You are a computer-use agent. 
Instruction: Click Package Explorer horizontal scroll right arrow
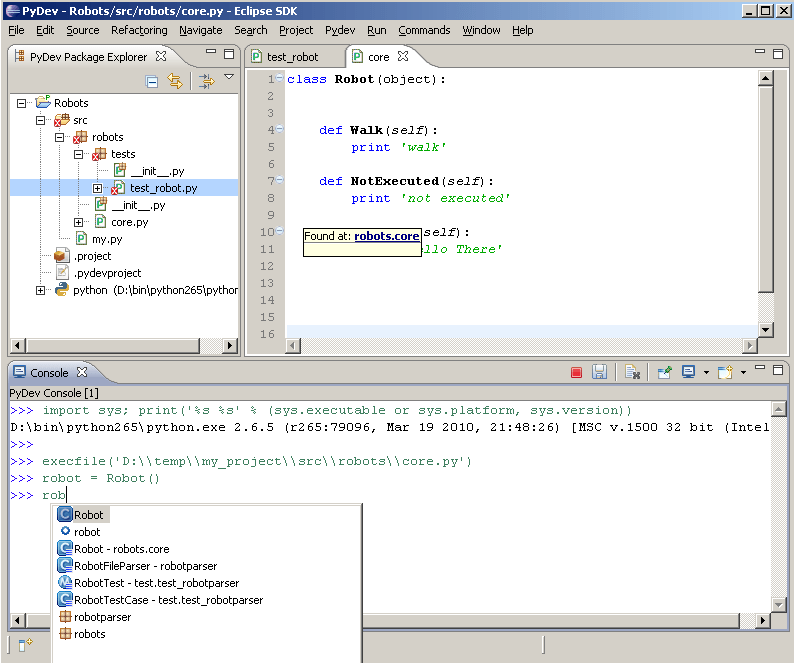pos(230,345)
